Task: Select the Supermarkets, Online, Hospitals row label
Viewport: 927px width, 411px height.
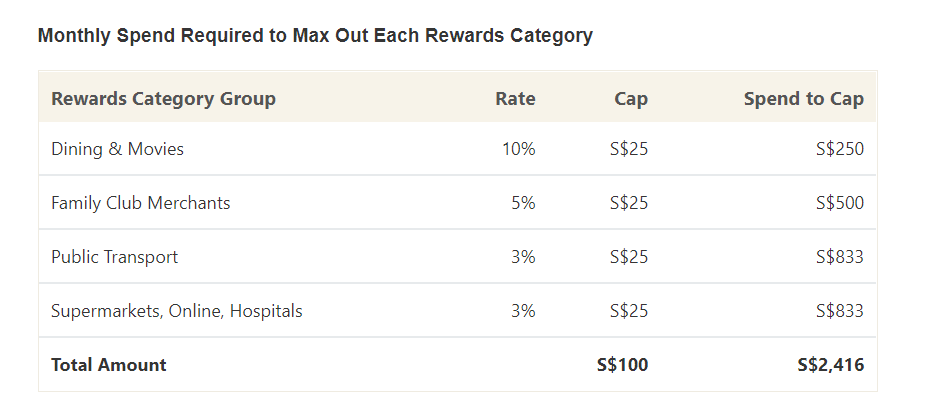Action: [x=177, y=311]
